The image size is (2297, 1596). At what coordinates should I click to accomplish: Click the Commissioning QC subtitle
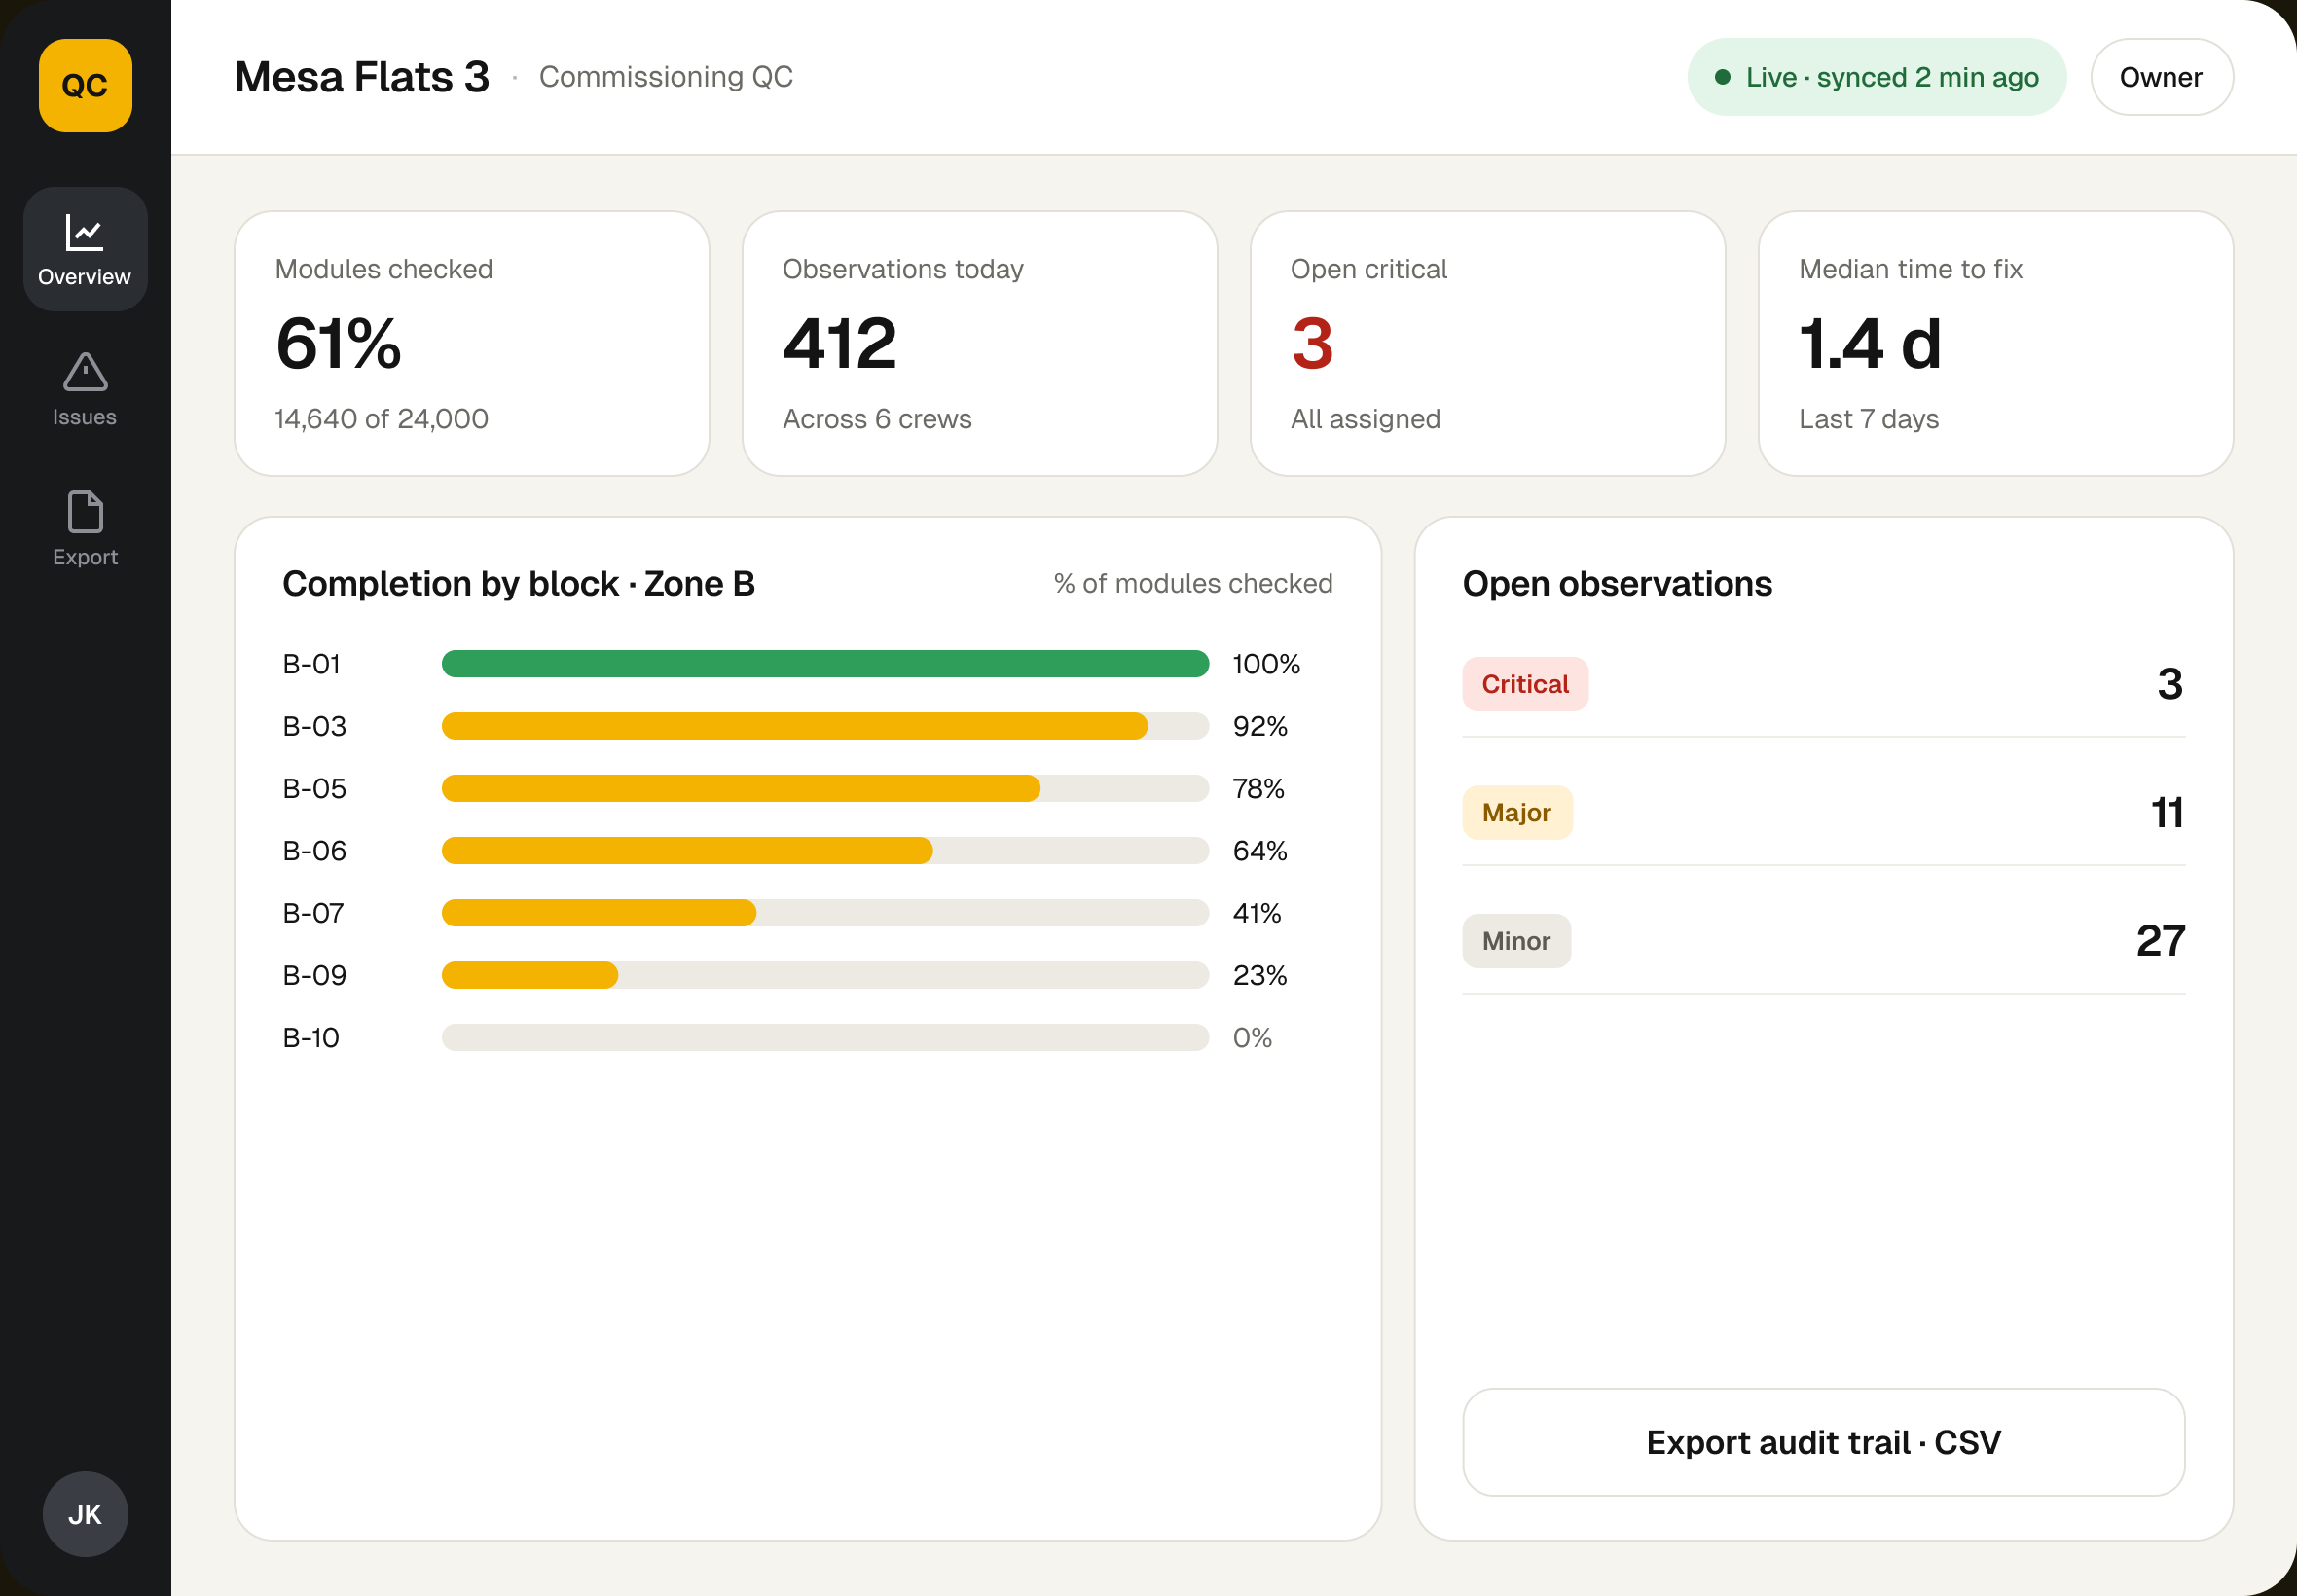[x=666, y=77]
